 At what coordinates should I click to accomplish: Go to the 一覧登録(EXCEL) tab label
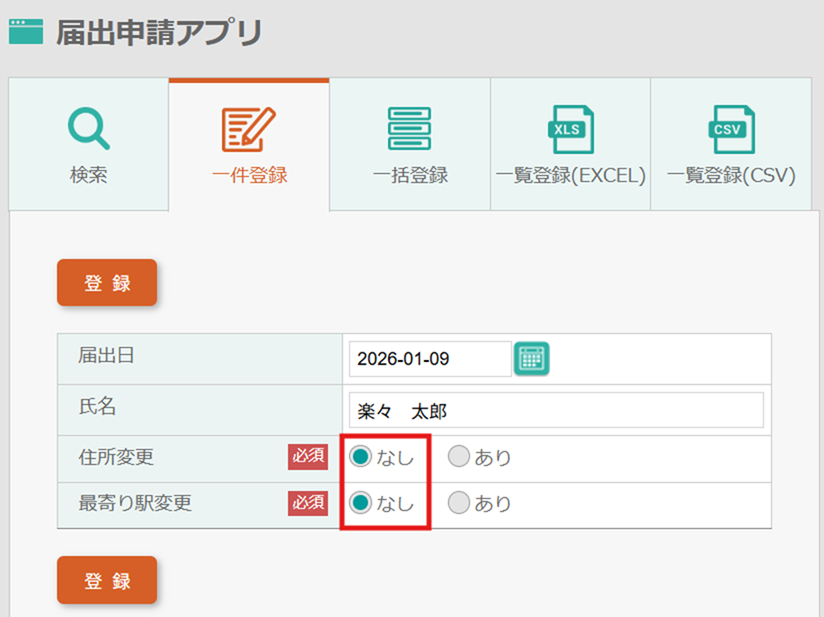(570, 176)
